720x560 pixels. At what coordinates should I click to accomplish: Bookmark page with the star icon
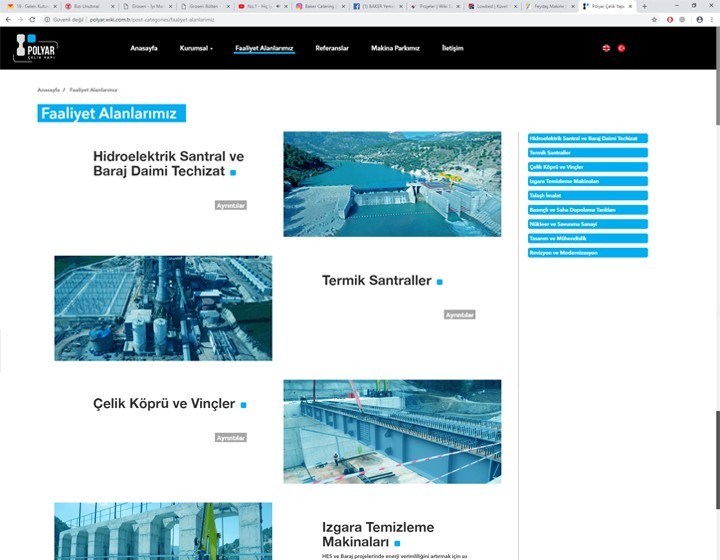pyautogui.click(x=654, y=20)
